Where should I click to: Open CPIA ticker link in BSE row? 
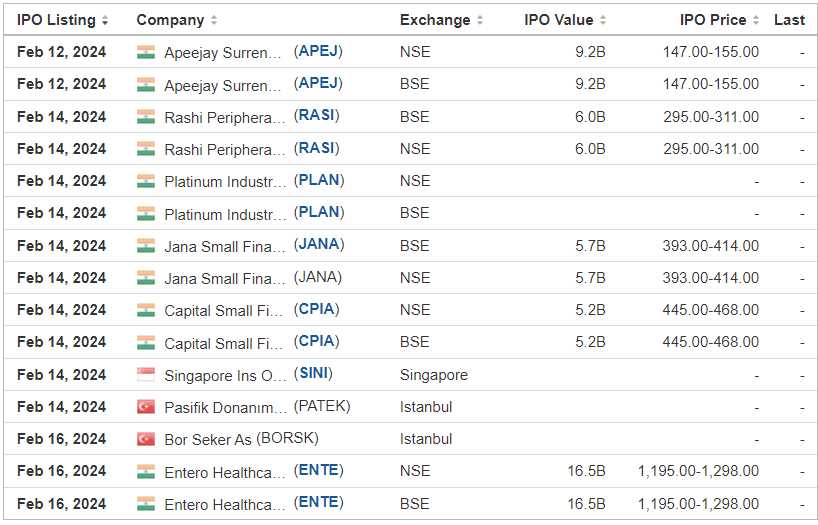pyautogui.click(x=317, y=341)
